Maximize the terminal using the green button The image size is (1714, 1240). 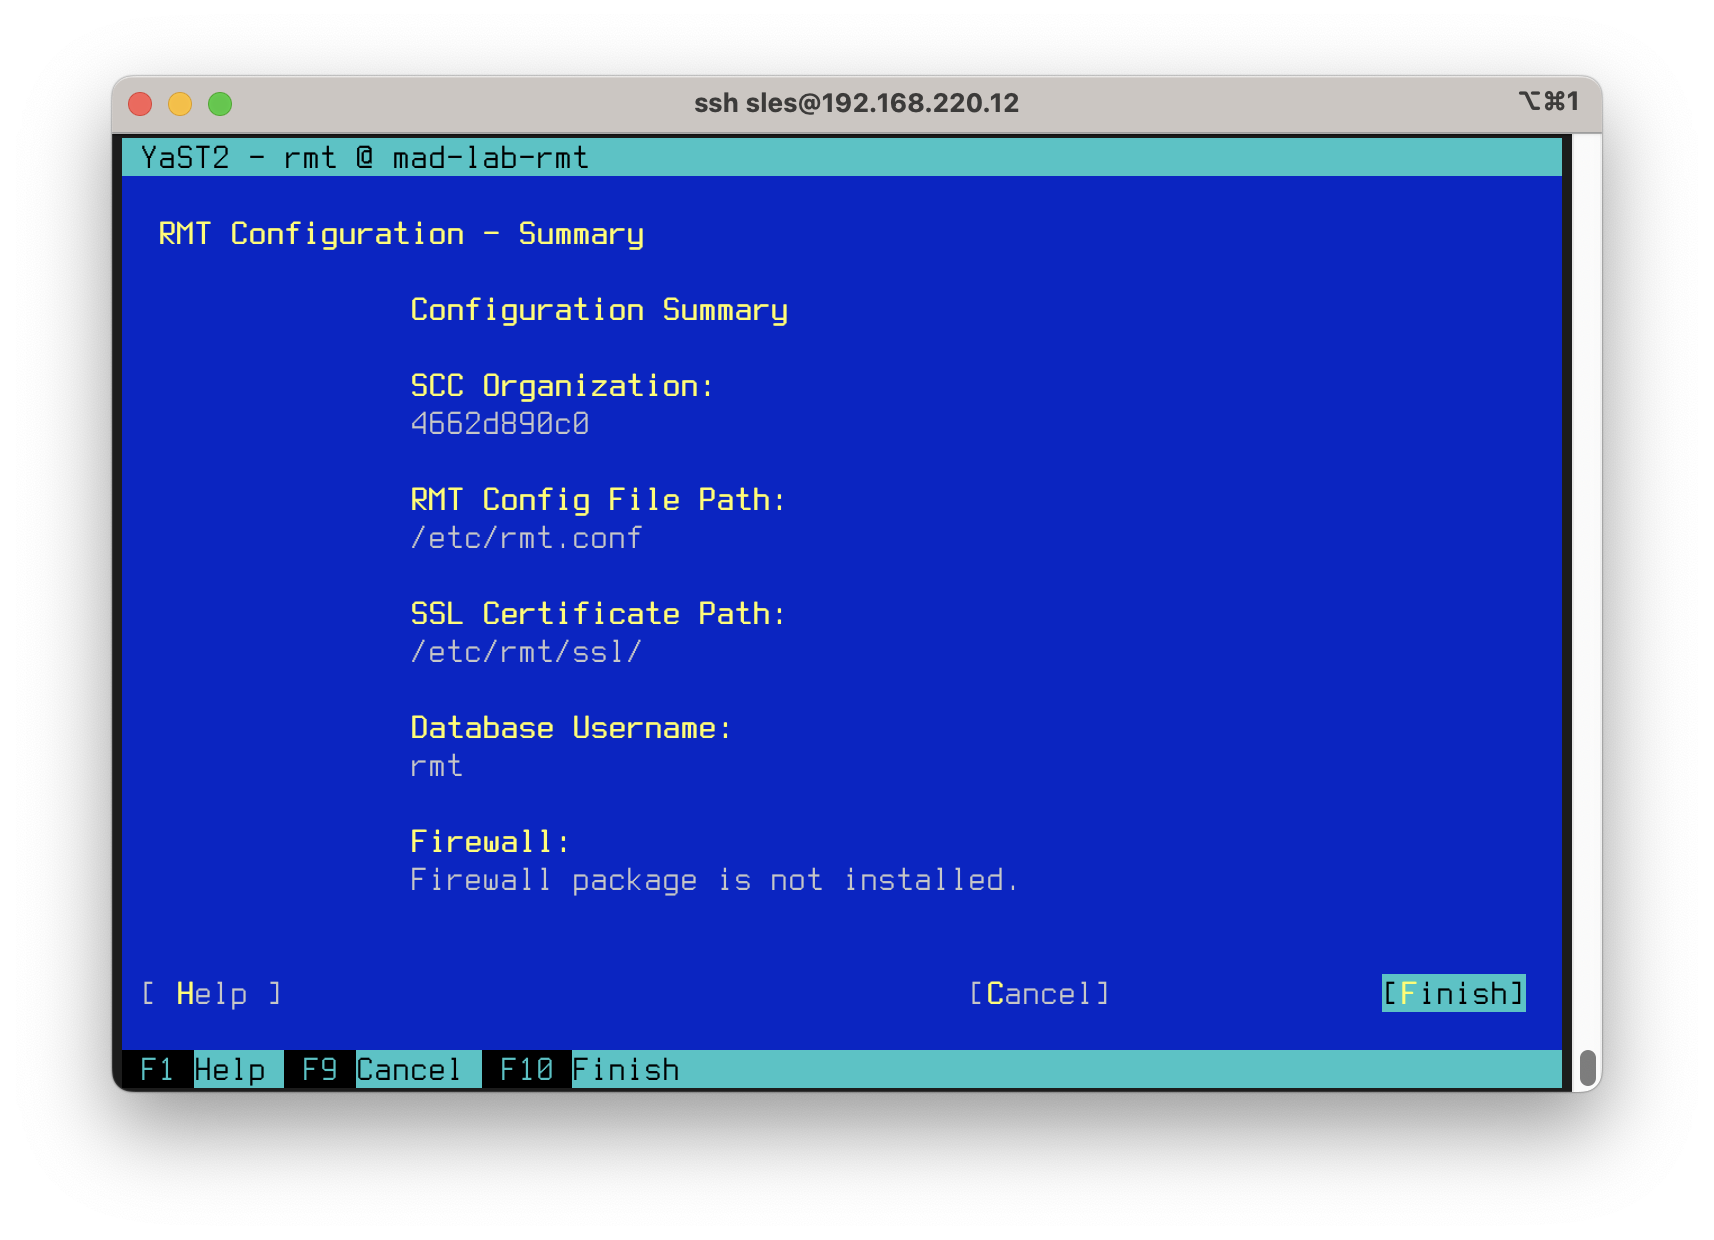click(x=220, y=104)
